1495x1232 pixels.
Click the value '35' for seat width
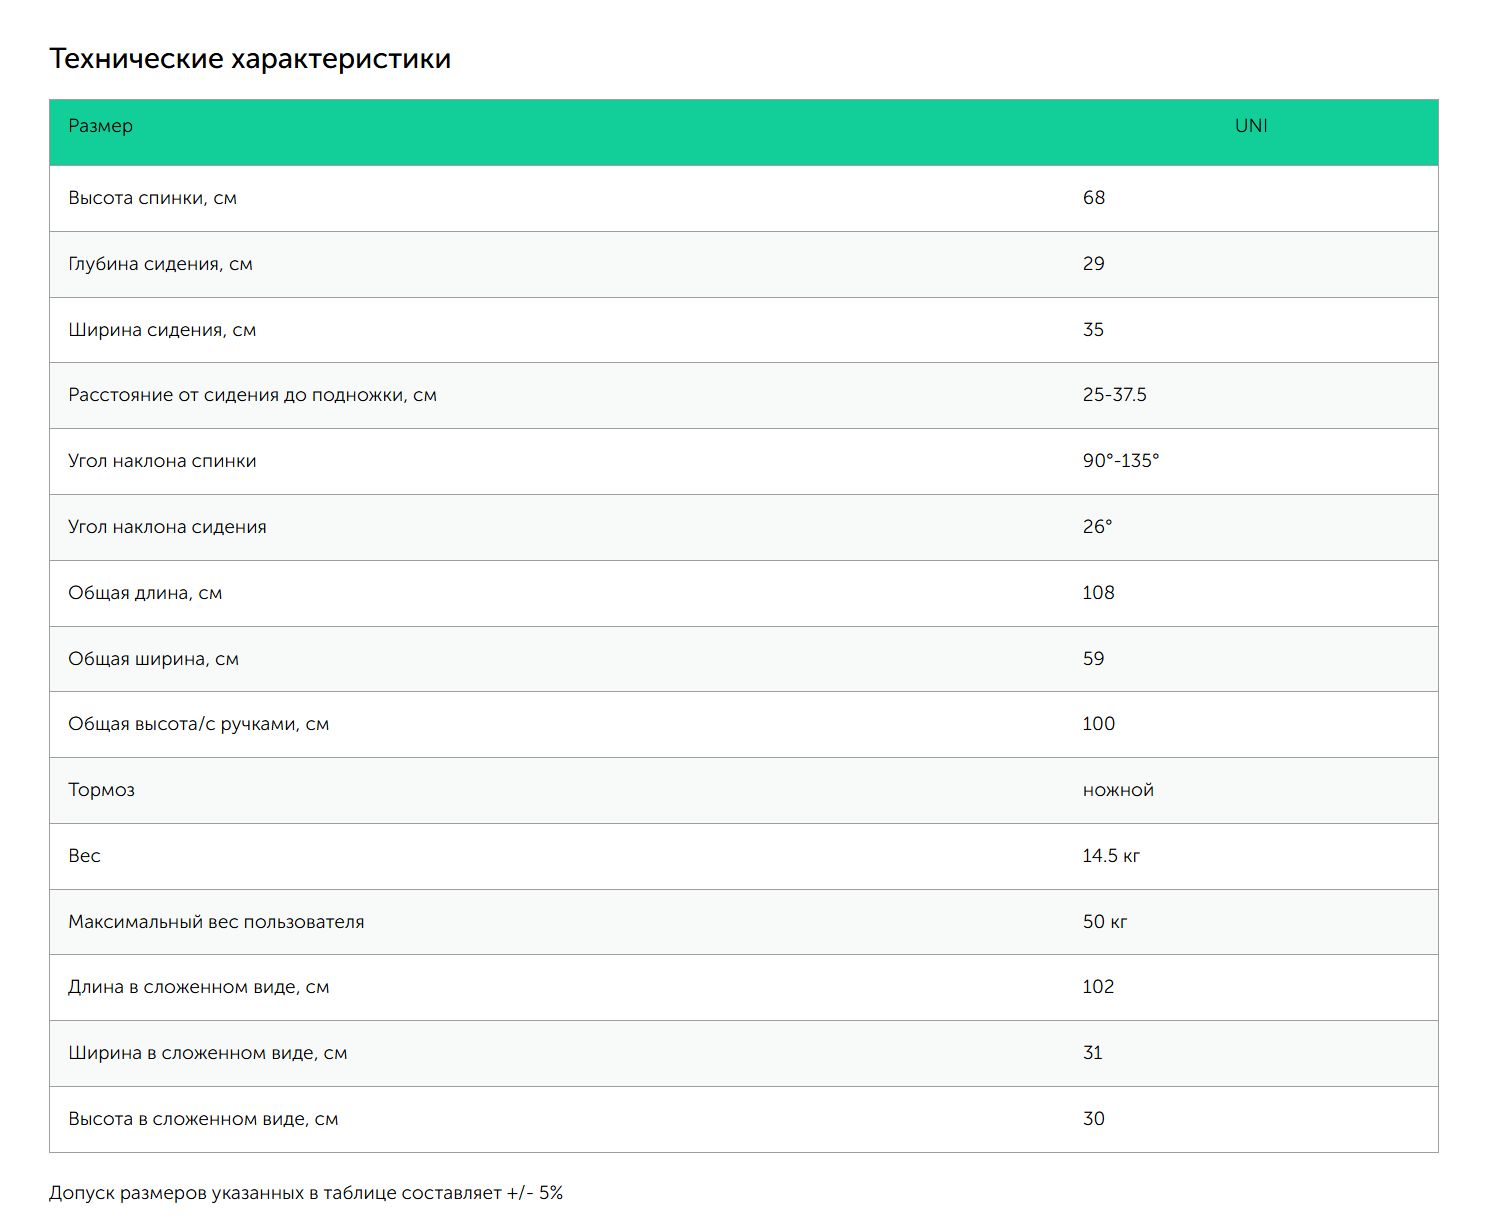[1093, 330]
